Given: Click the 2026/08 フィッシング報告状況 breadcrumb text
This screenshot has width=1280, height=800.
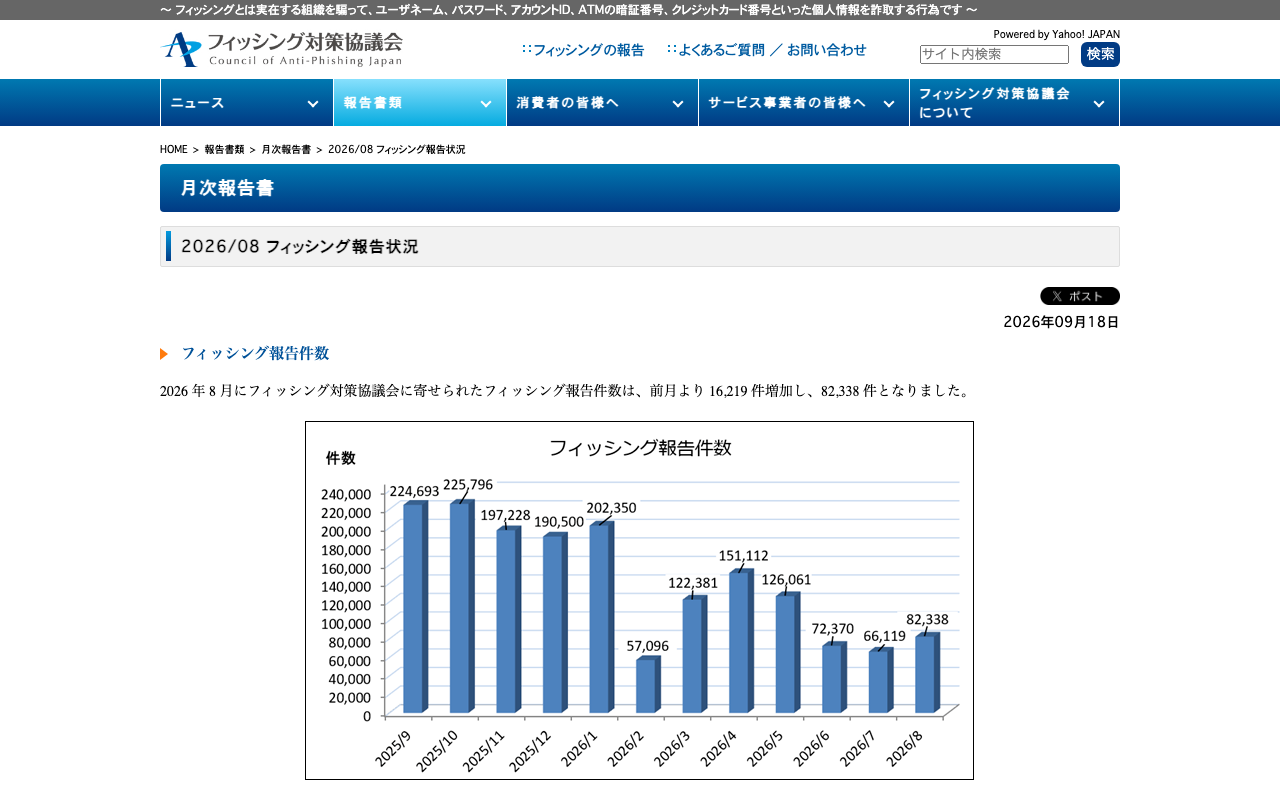Looking at the screenshot, I should tap(397, 149).
